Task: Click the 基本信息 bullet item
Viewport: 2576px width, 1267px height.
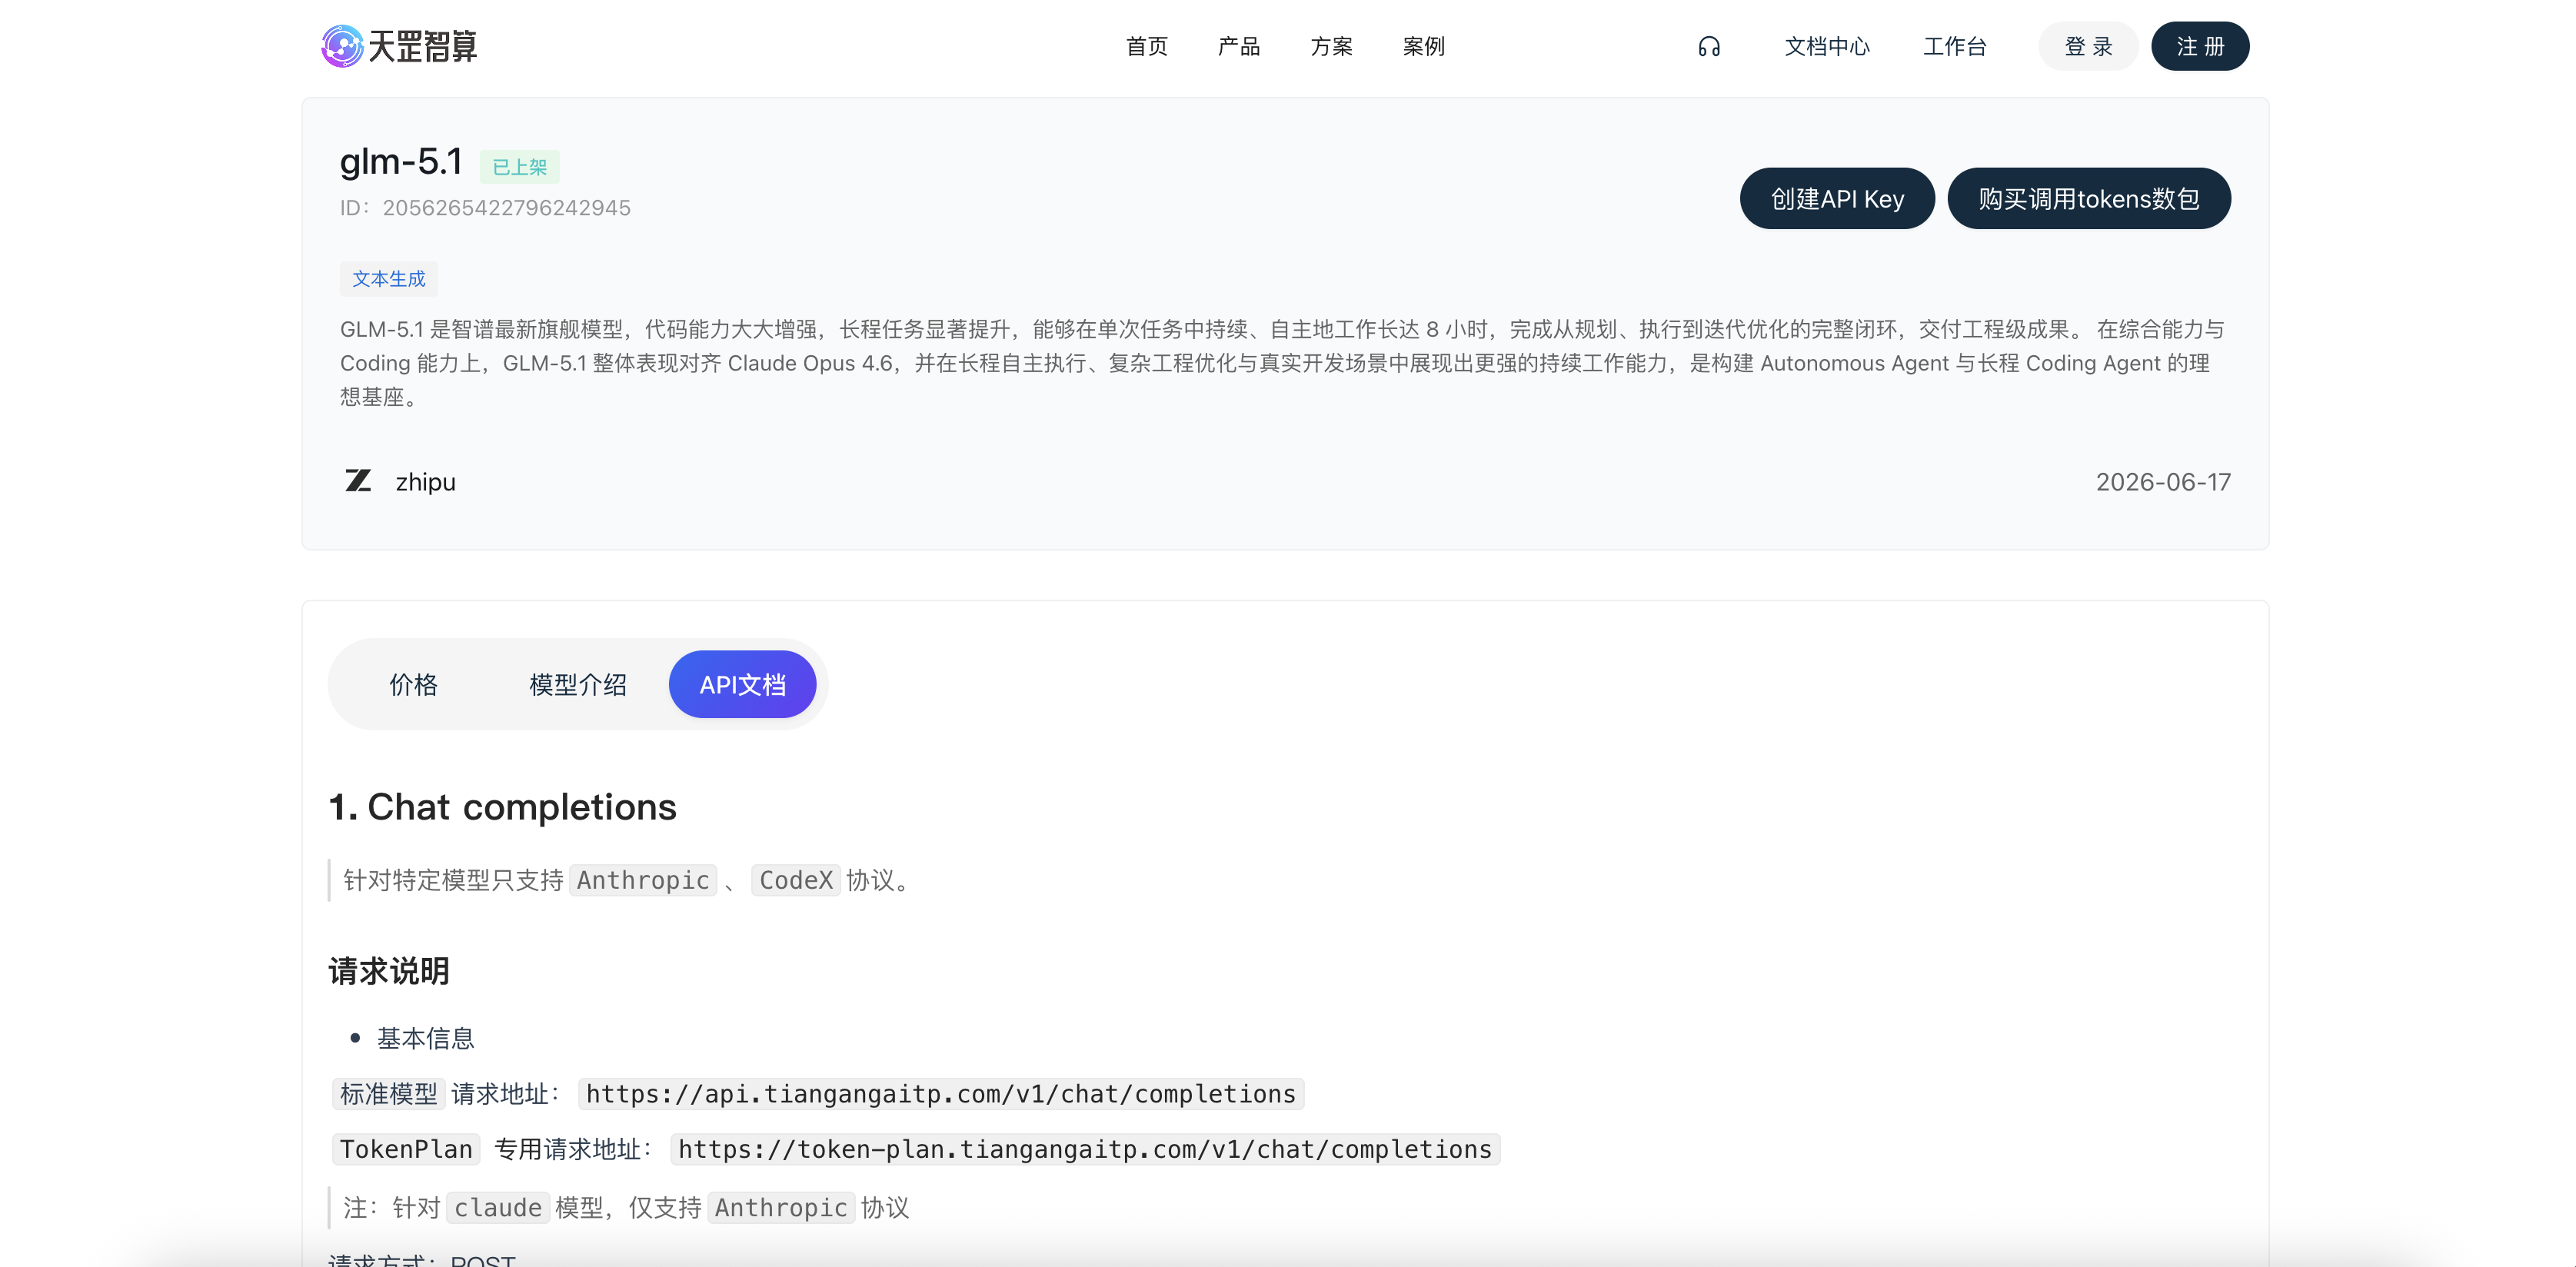Action: coord(425,1039)
